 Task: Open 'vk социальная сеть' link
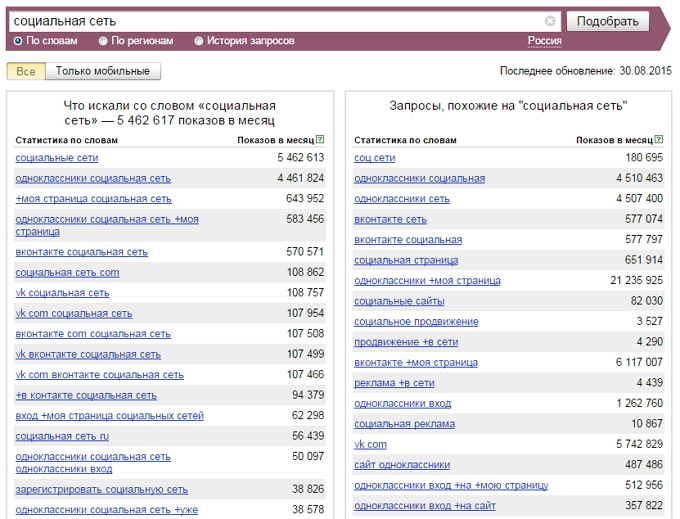click(x=62, y=293)
